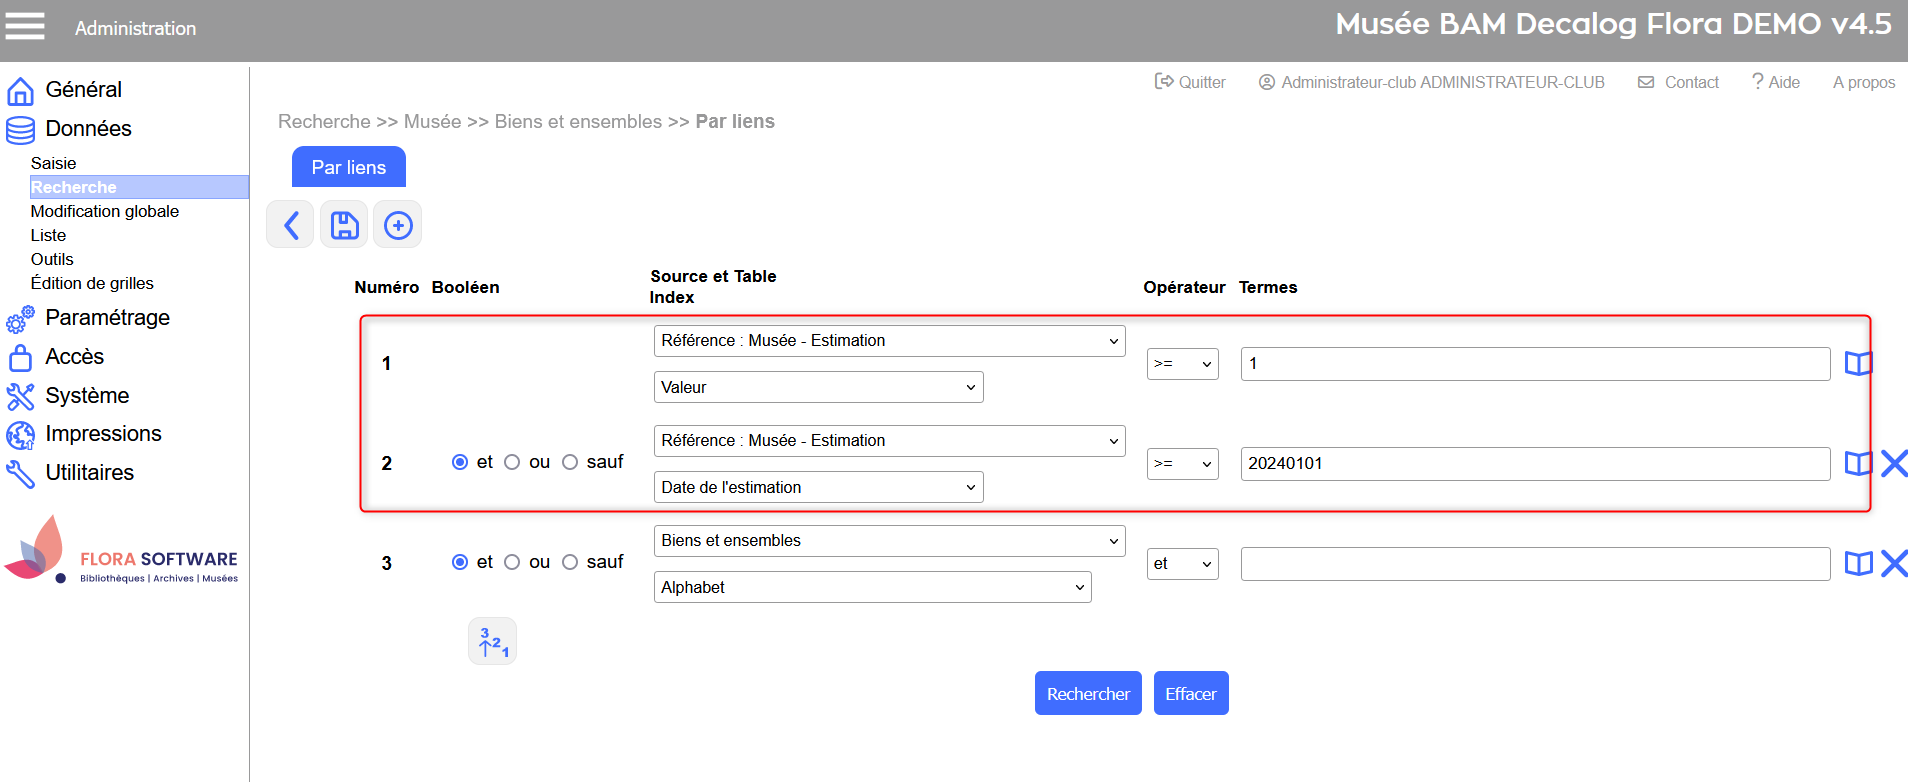
Task: Open the '>=' operator dropdown in row 1
Action: pyautogui.click(x=1182, y=364)
